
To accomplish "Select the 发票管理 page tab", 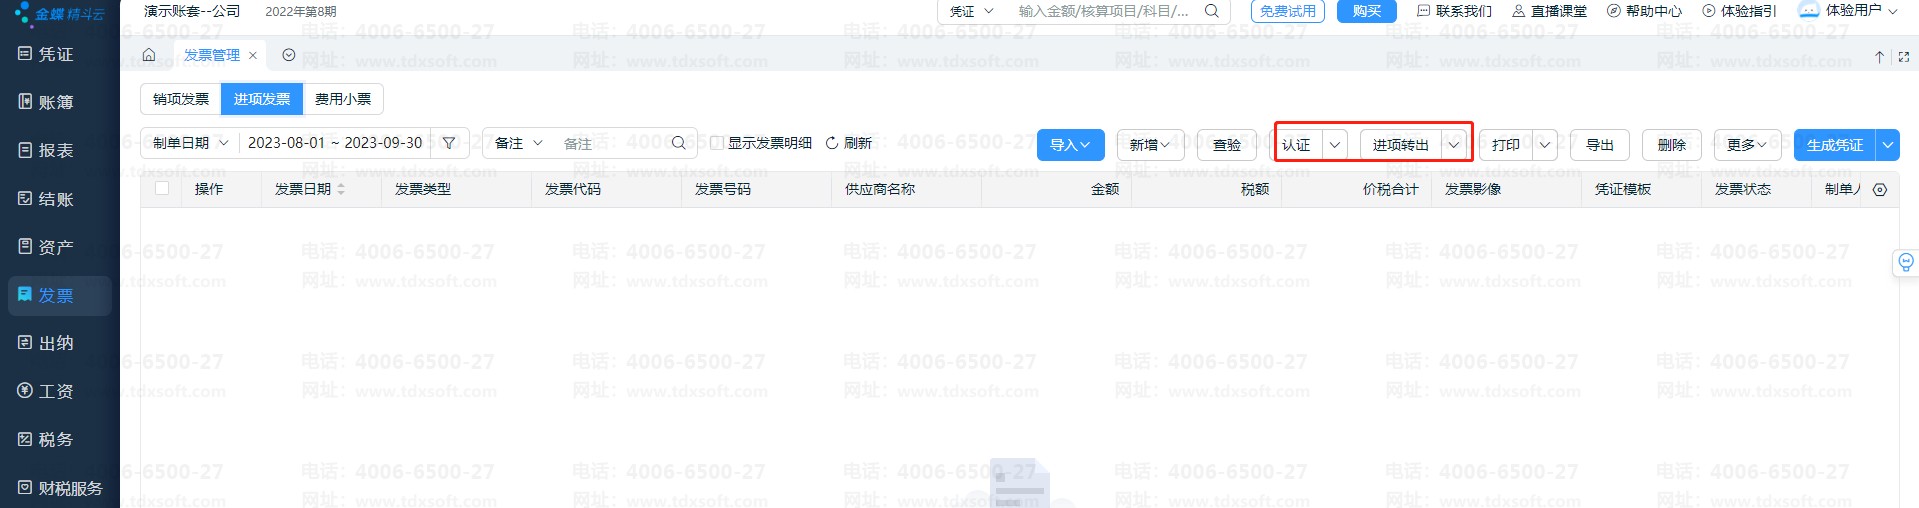I will [212, 55].
